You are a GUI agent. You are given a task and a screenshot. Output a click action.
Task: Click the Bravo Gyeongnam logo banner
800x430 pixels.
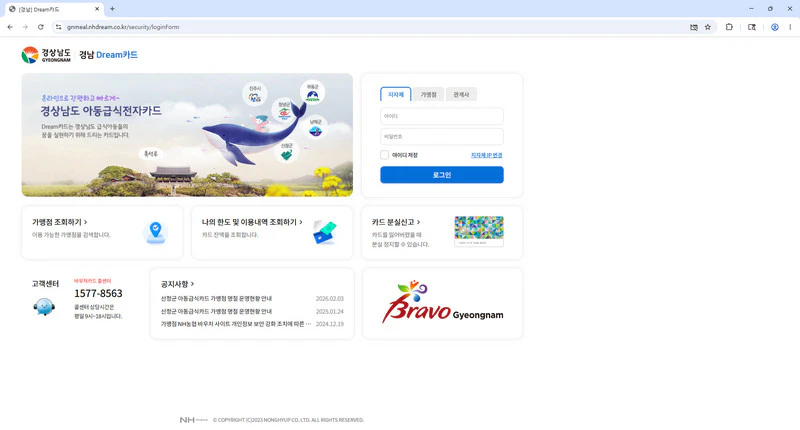442,303
